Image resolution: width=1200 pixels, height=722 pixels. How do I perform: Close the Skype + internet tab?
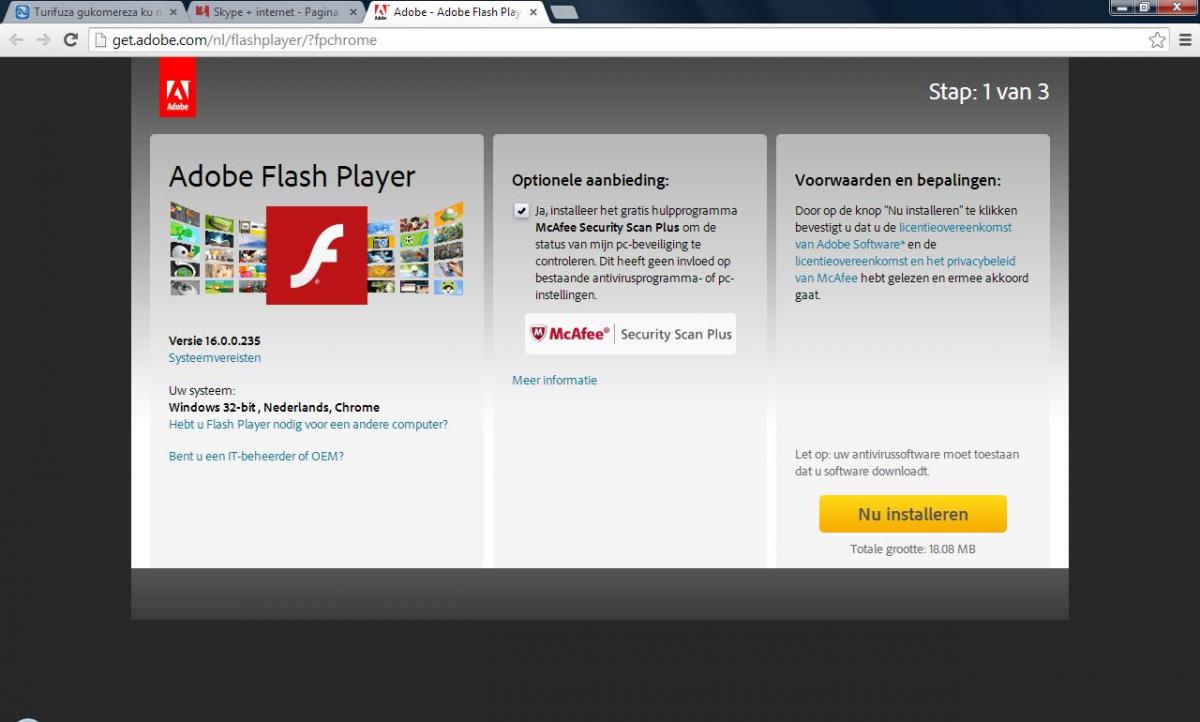click(352, 13)
